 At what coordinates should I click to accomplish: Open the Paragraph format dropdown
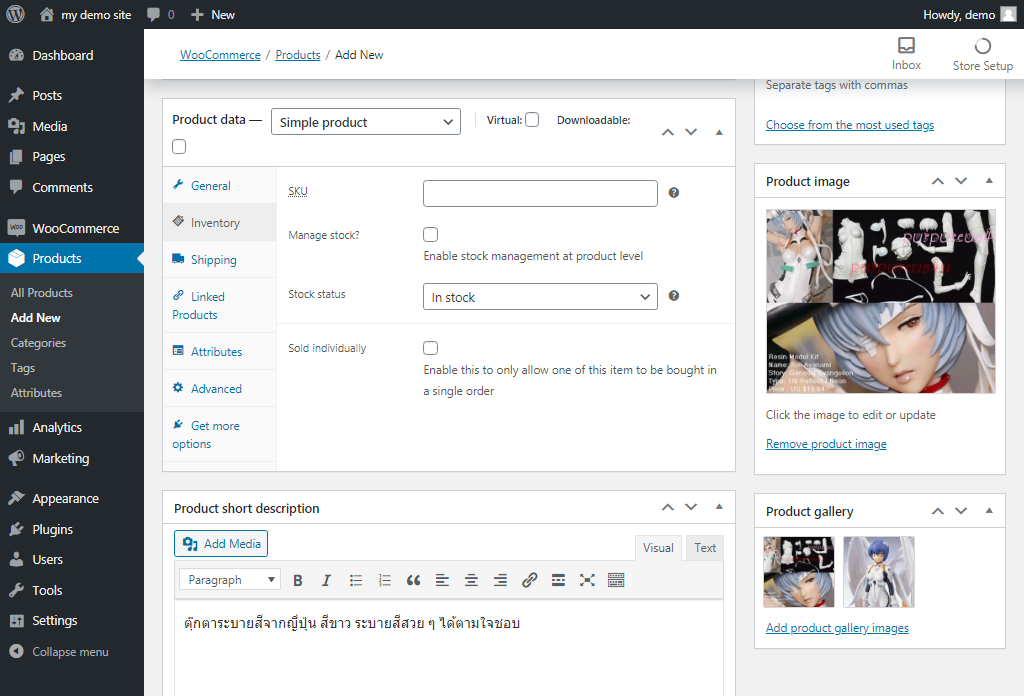(230, 580)
